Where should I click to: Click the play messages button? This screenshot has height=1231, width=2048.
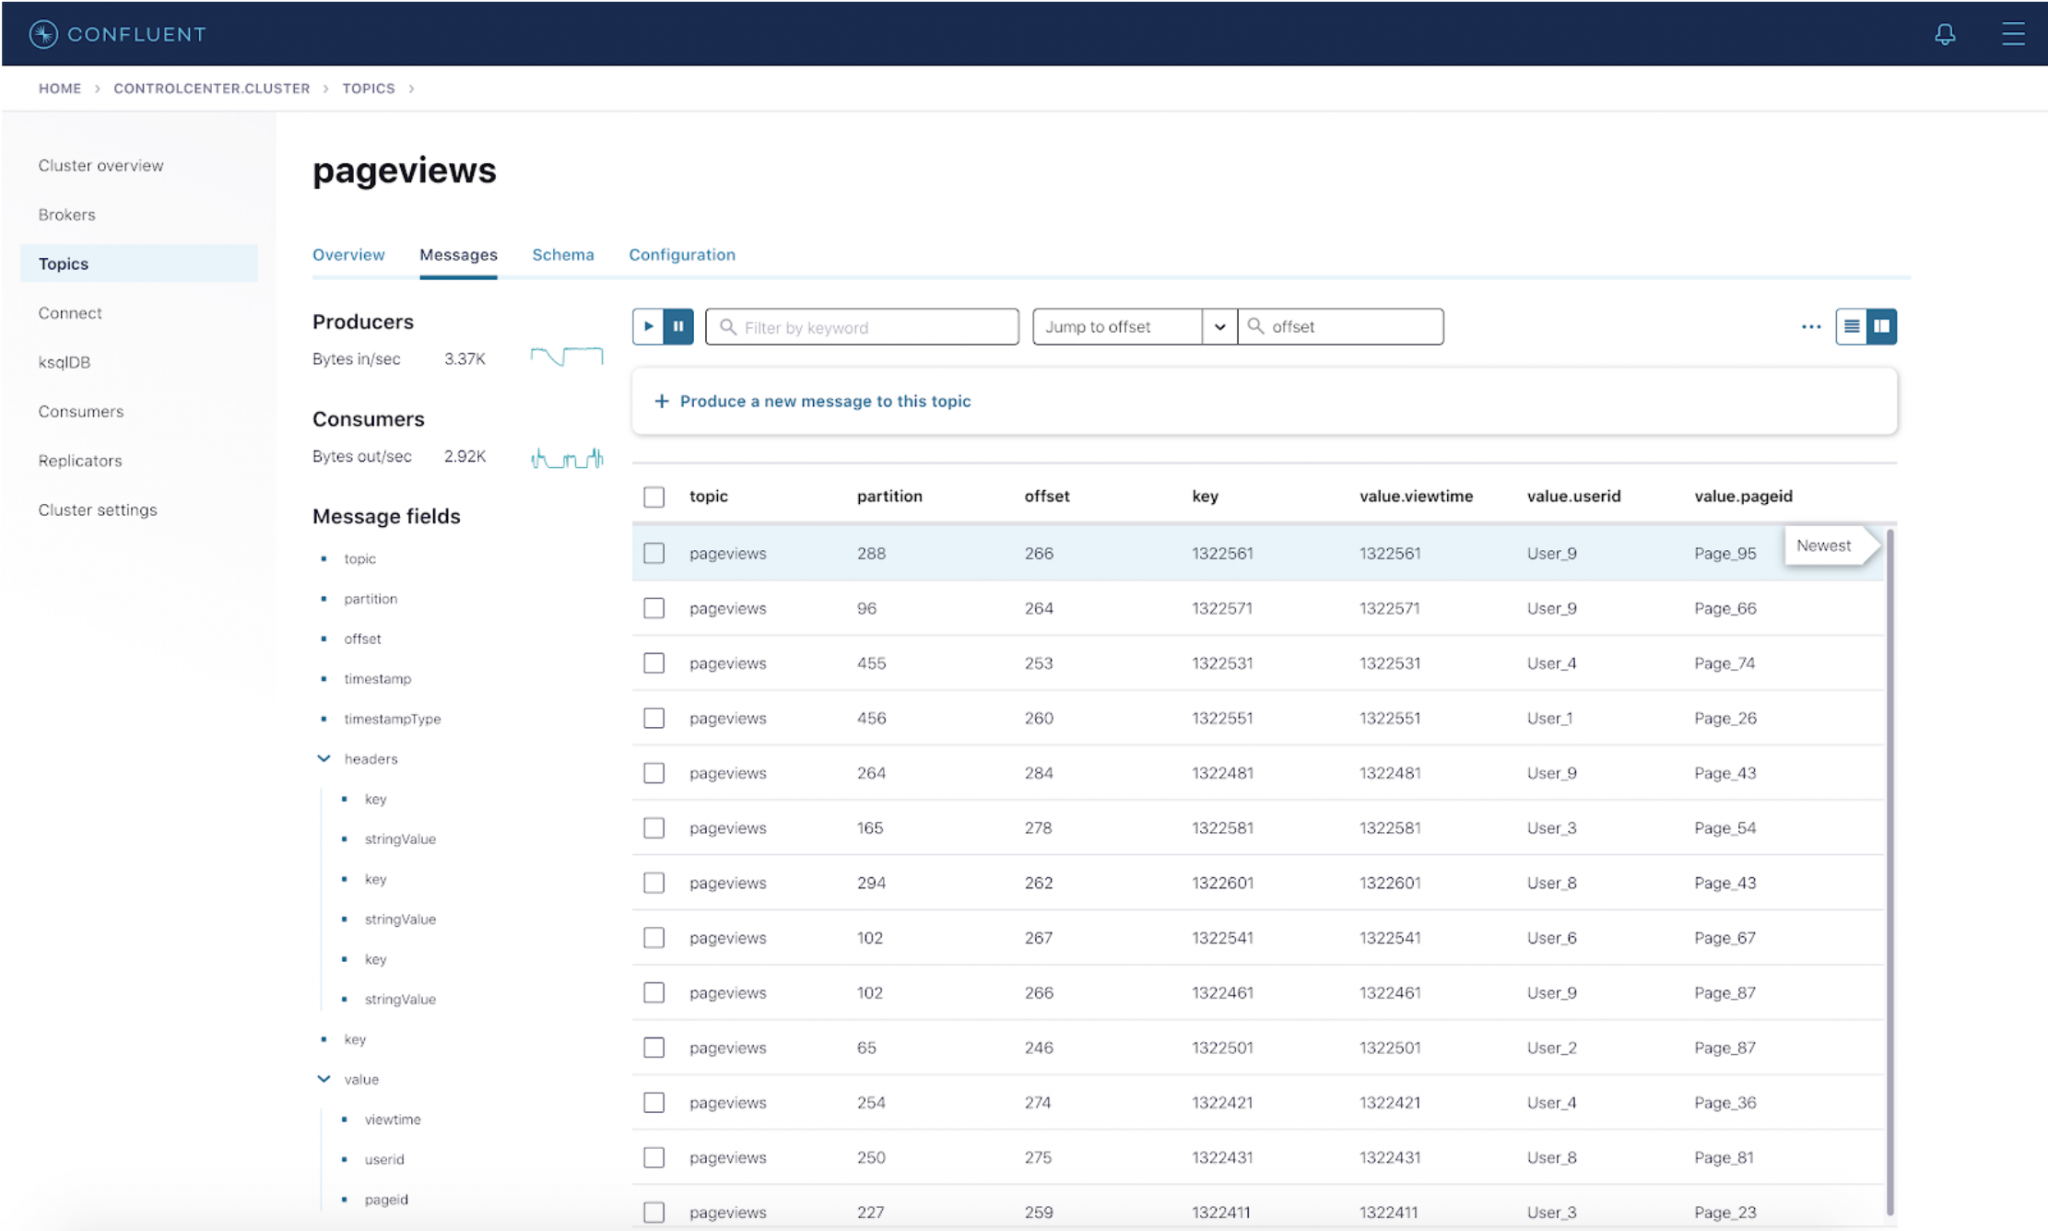point(648,326)
